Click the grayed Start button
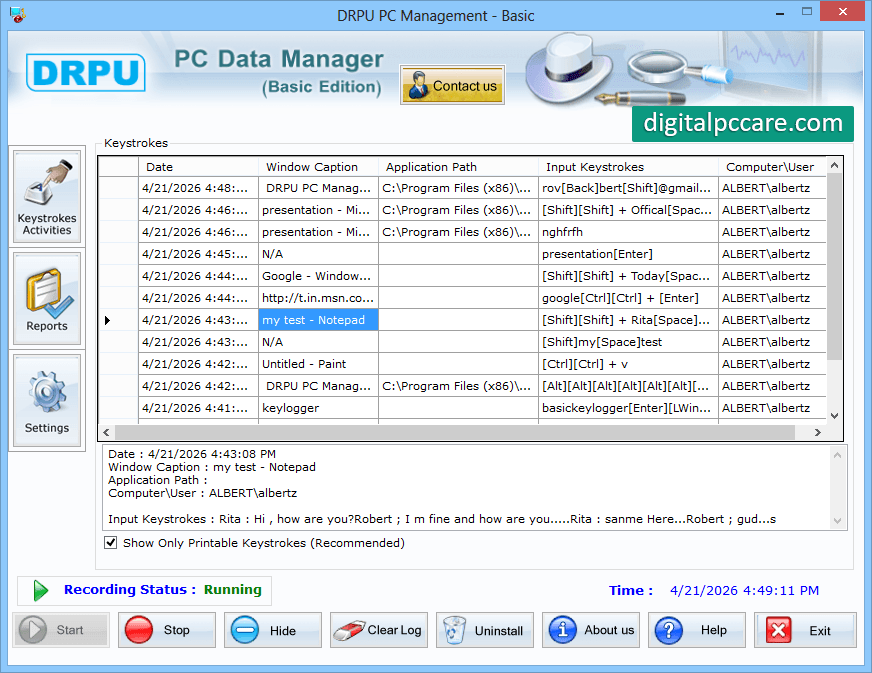Viewport: 872px width, 673px height. [61, 630]
